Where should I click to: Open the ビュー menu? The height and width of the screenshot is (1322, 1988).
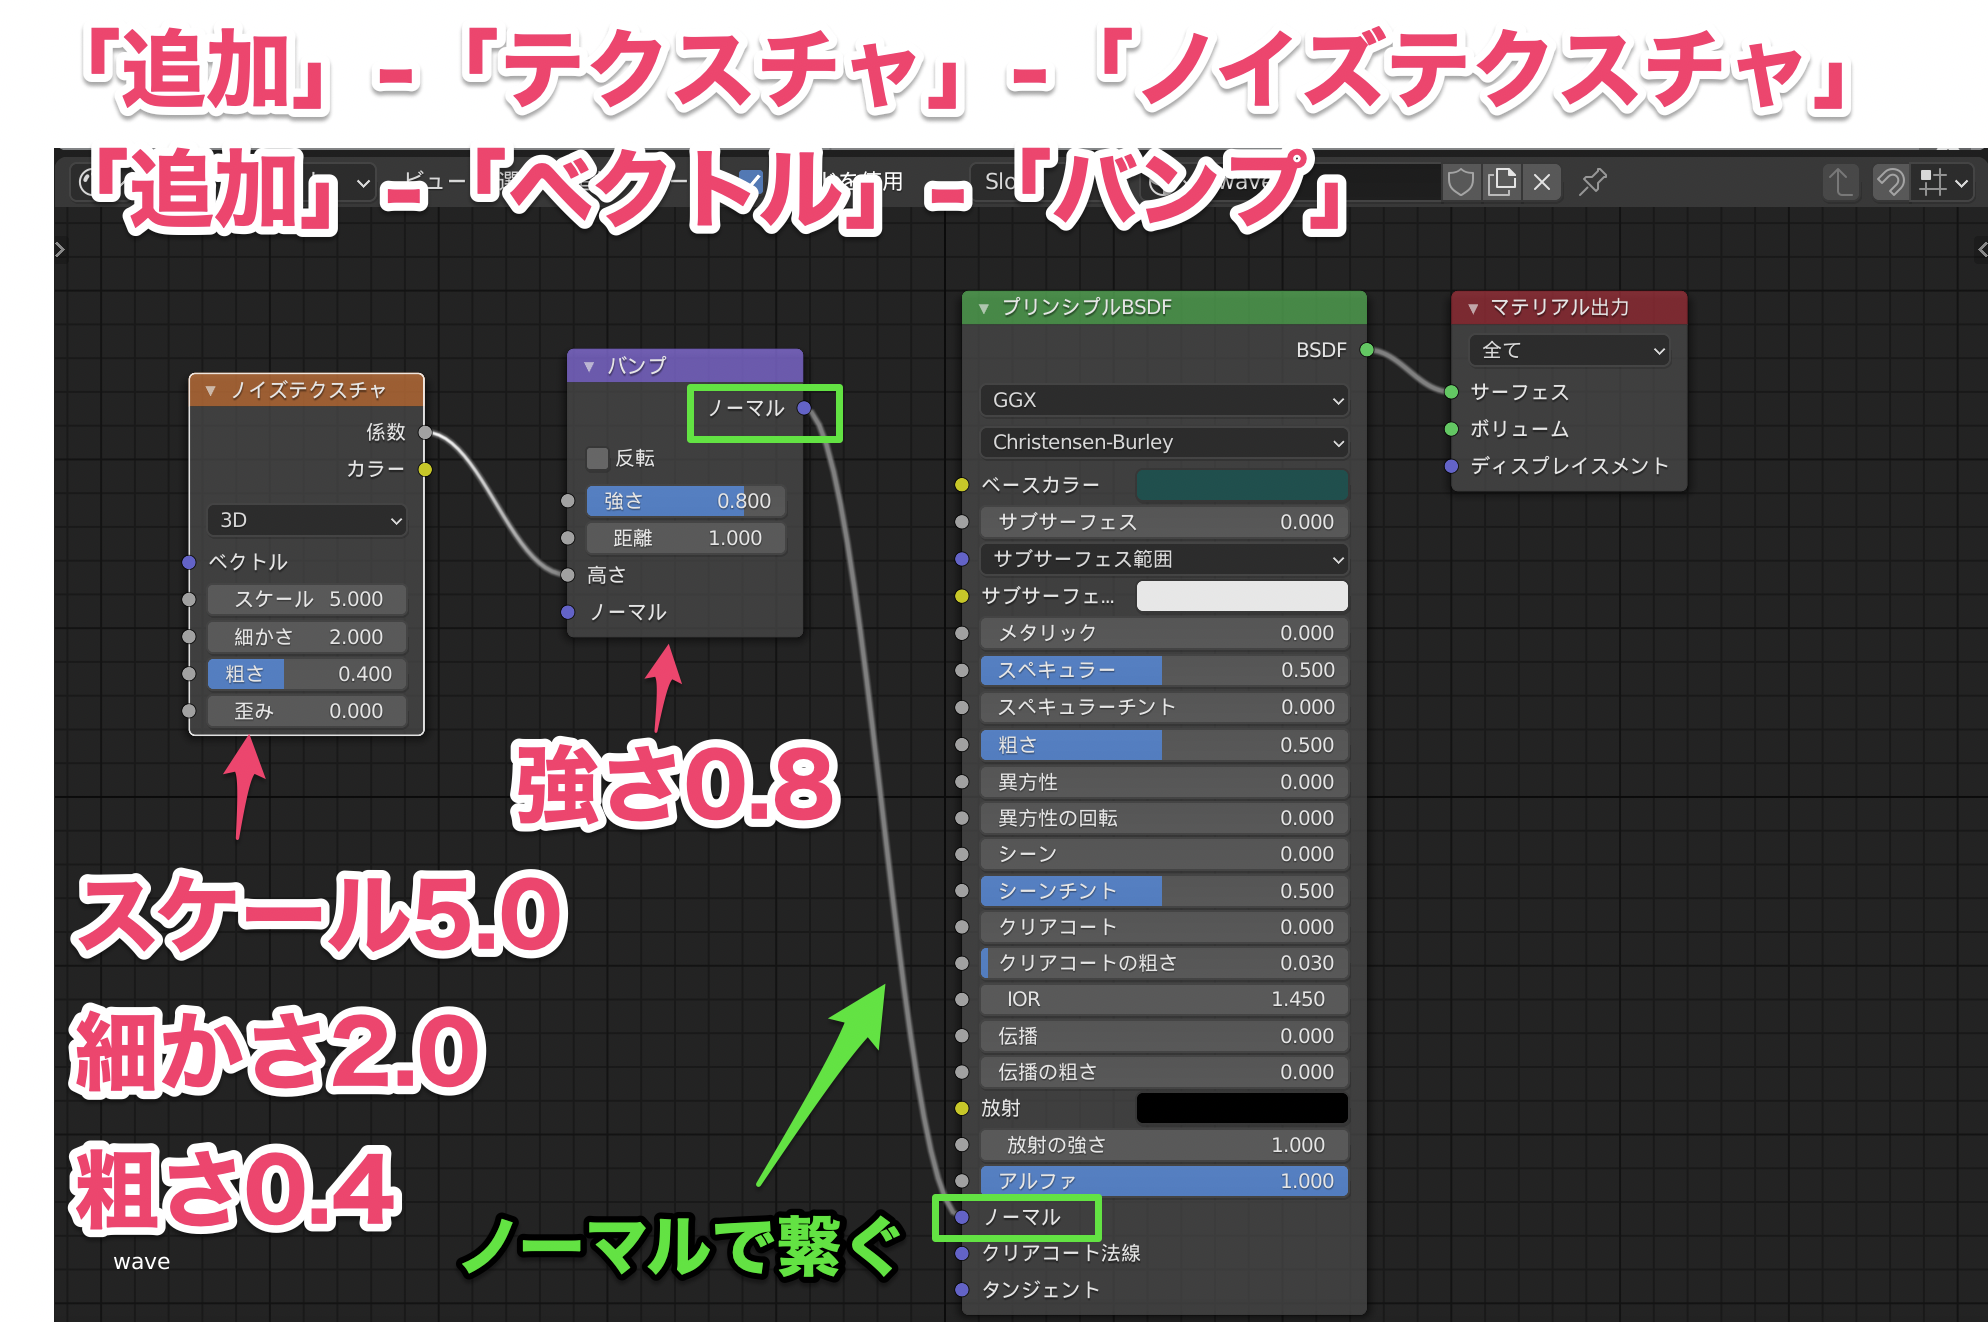coord(435,181)
